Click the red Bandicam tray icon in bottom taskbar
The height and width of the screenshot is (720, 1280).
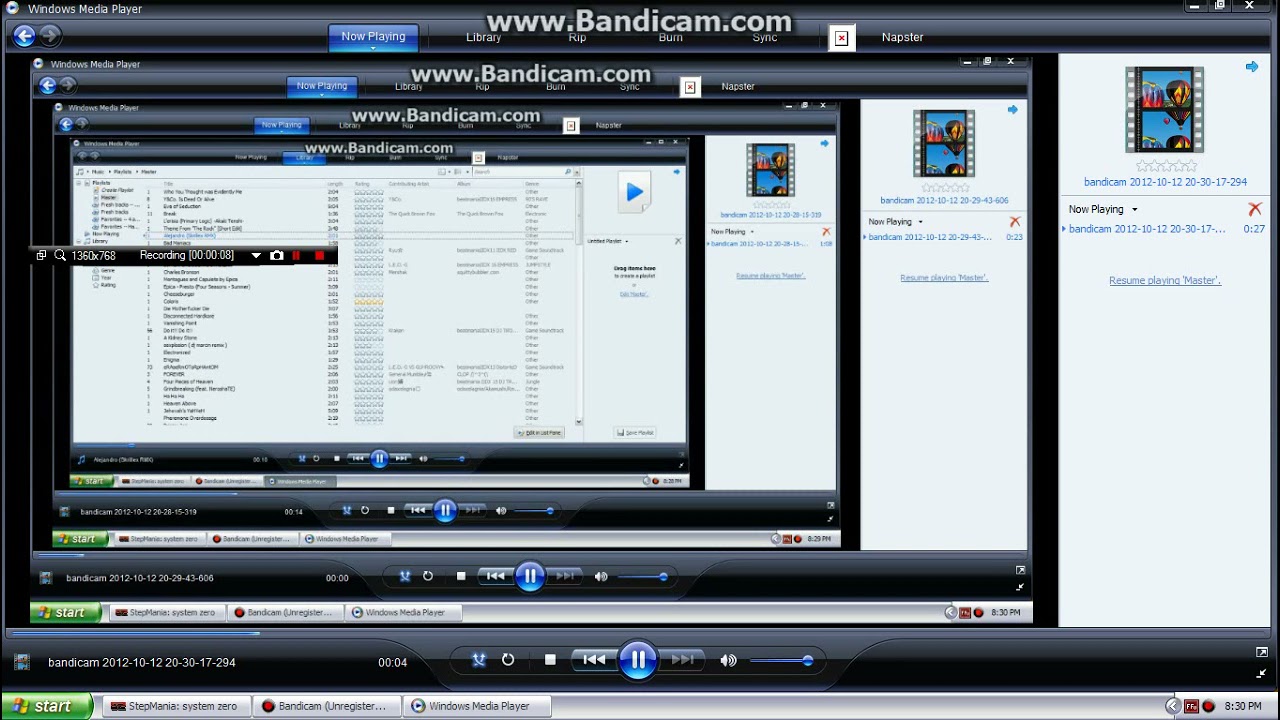(1208, 706)
